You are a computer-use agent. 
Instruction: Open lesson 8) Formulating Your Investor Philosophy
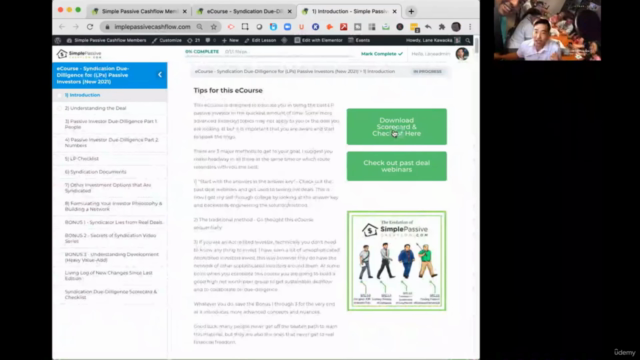pos(113,206)
